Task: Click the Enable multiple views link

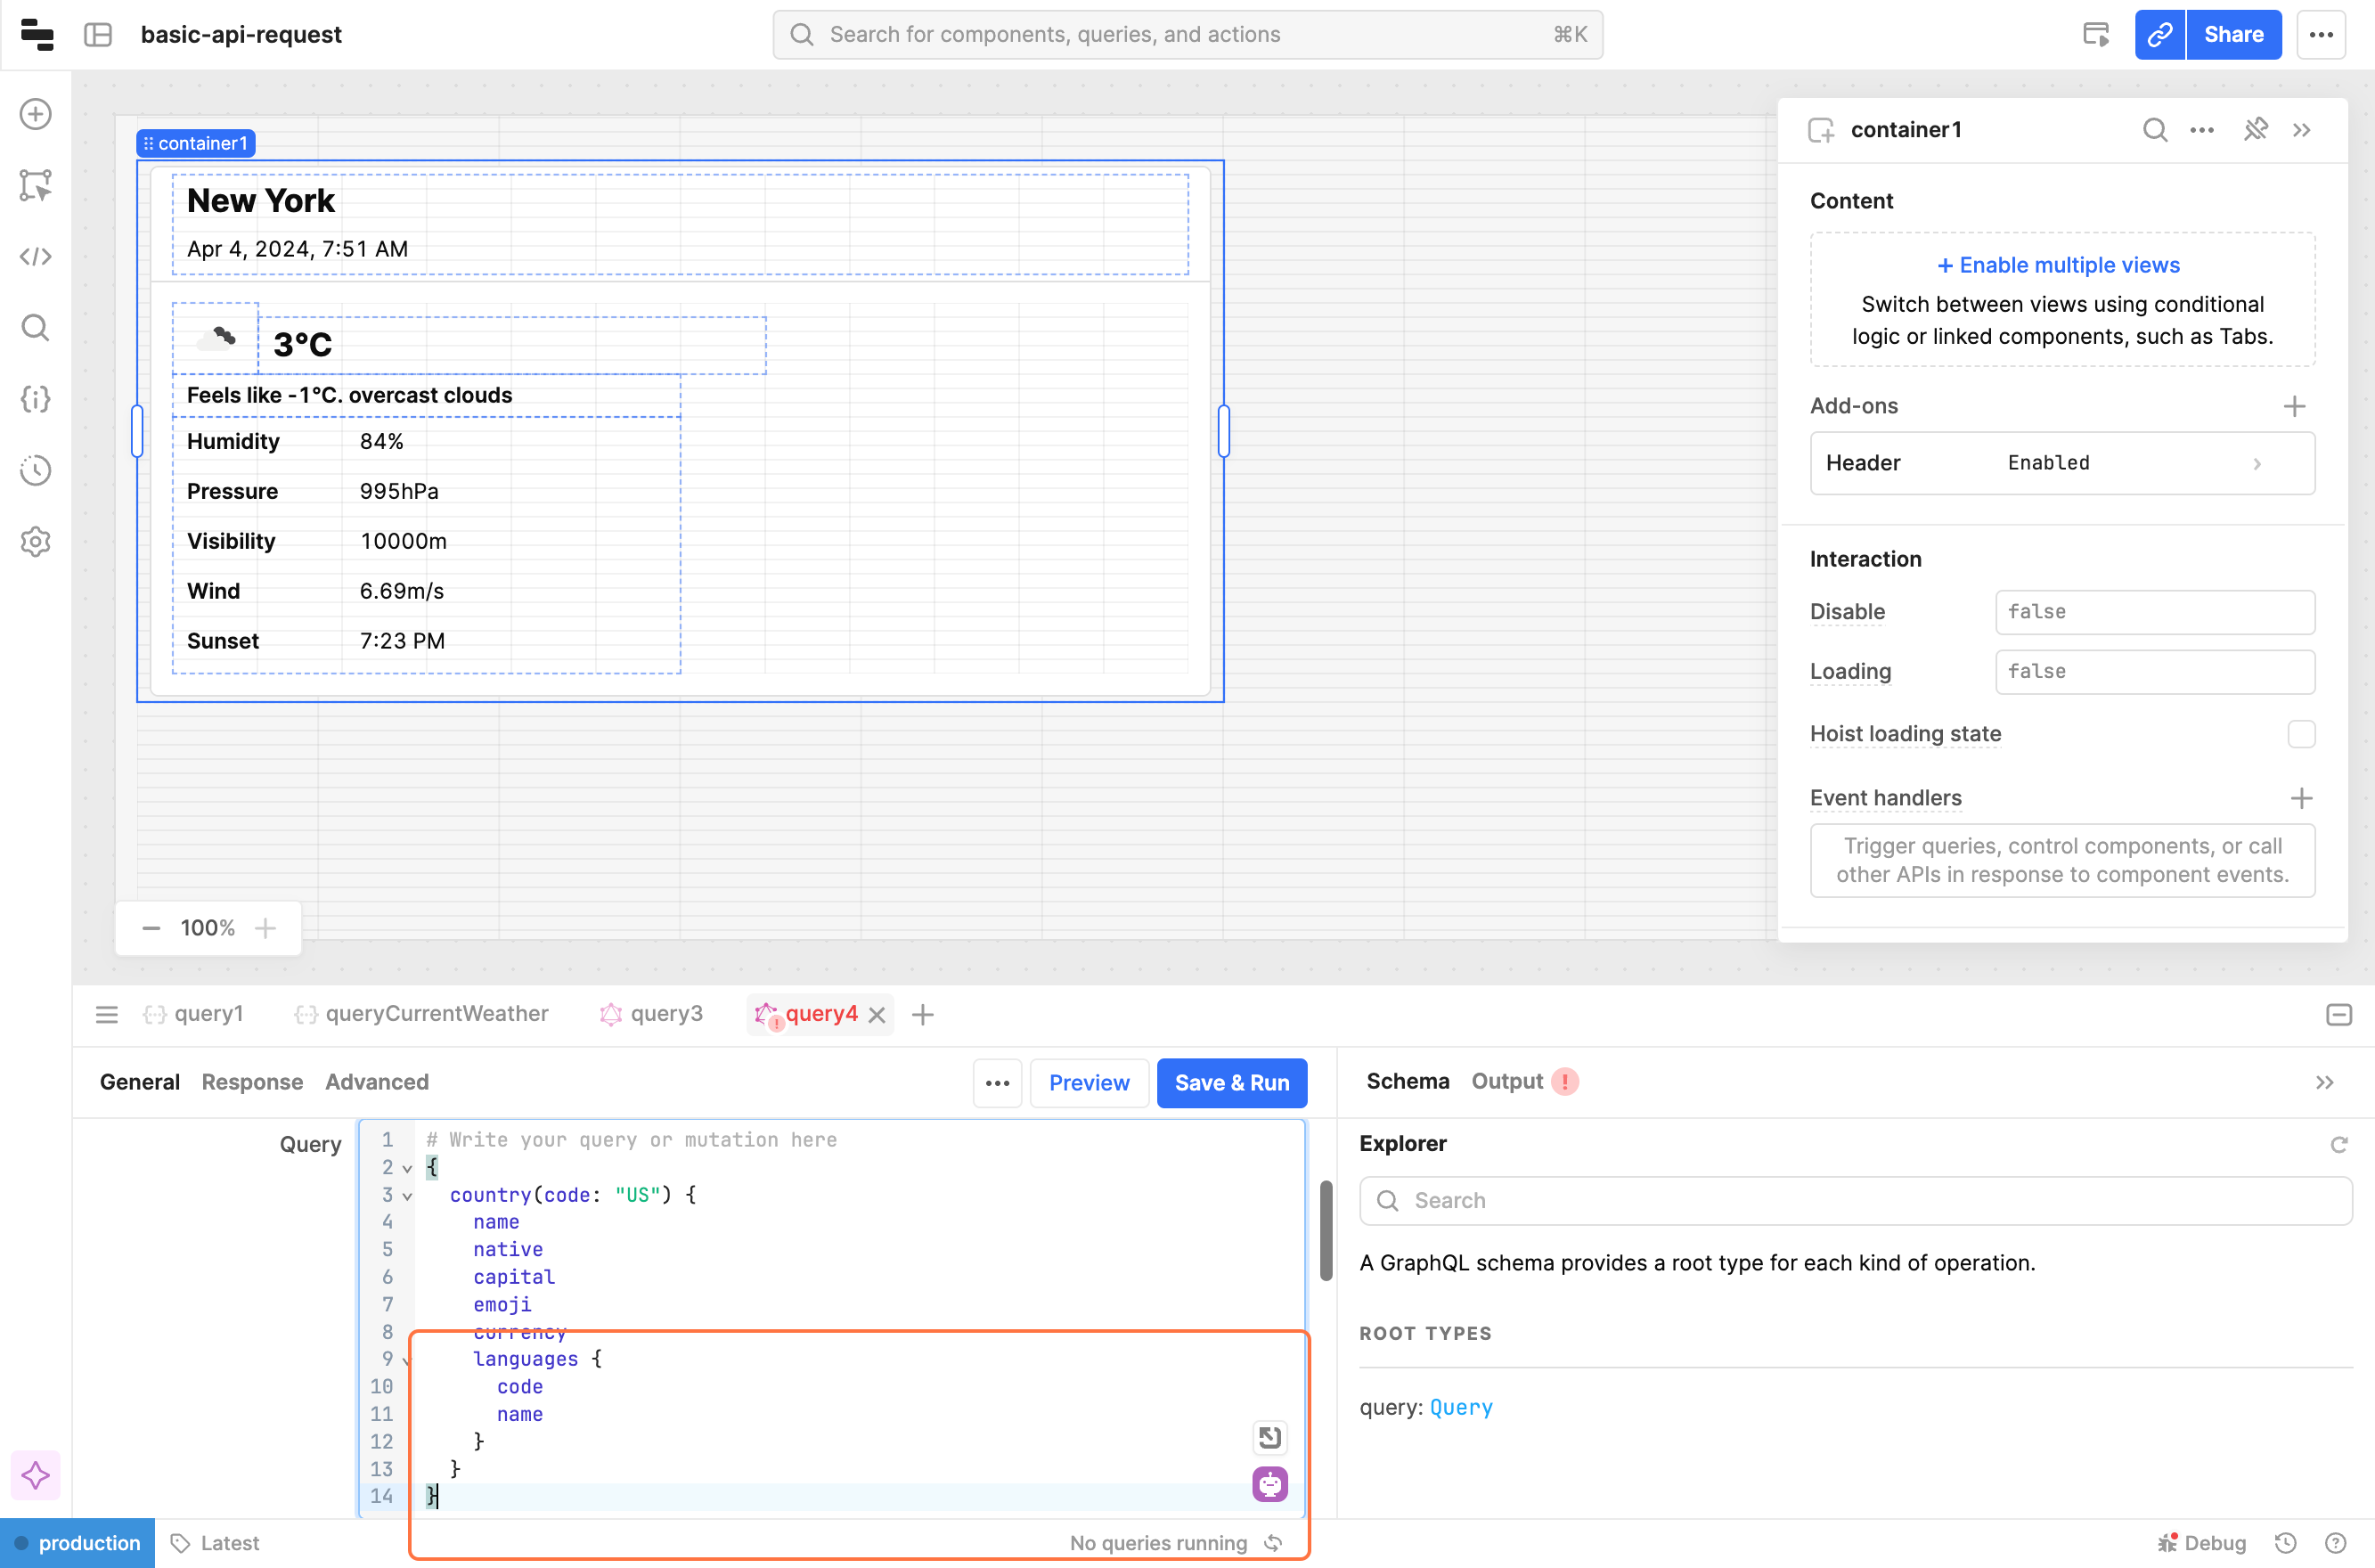Action: [2059, 265]
